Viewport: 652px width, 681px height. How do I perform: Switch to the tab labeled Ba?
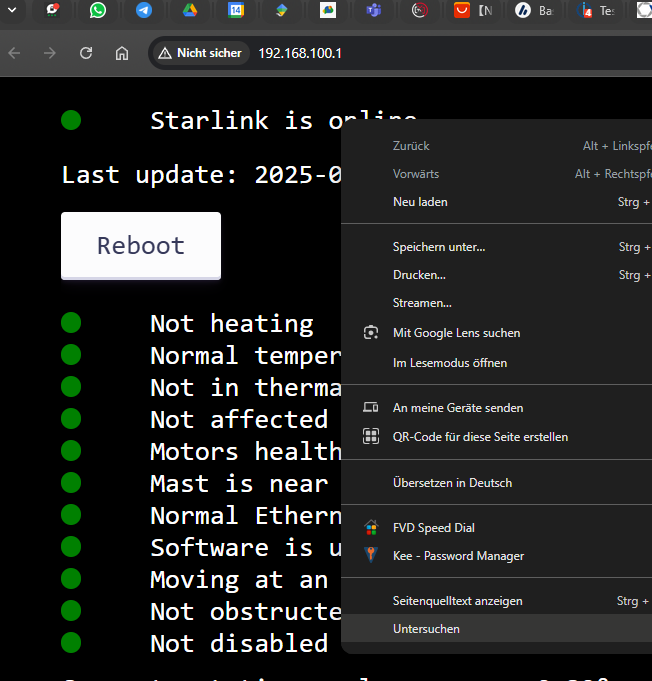[x=534, y=10]
